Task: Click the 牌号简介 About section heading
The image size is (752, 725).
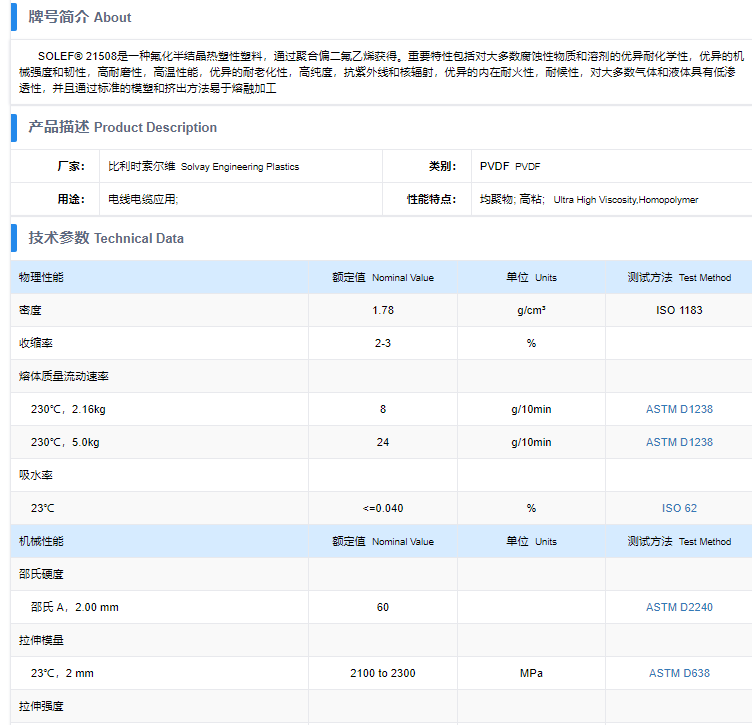Action: click(79, 17)
